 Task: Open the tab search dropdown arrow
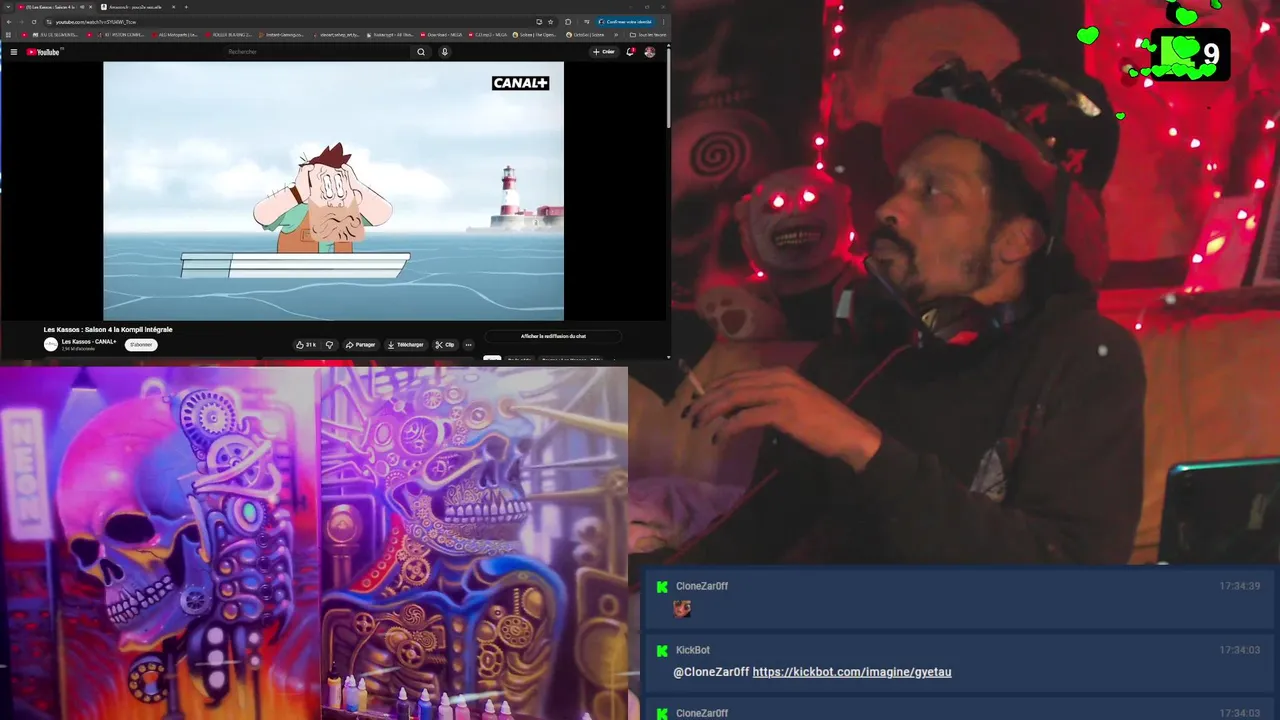coord(7,7)
